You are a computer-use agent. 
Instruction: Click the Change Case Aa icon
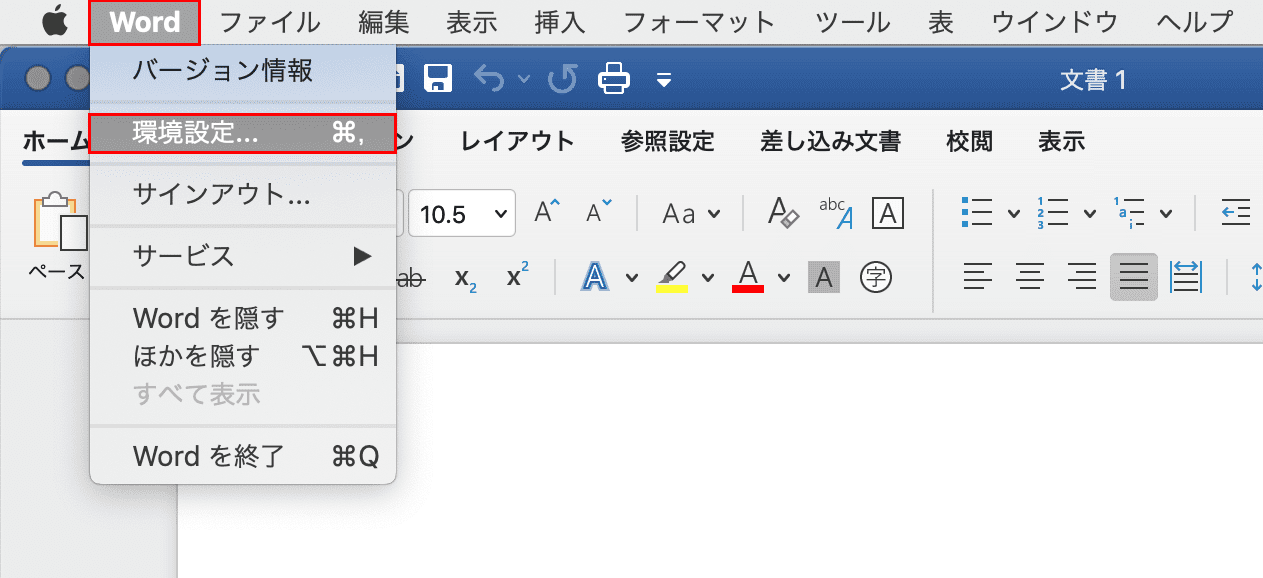pos(679,213)
